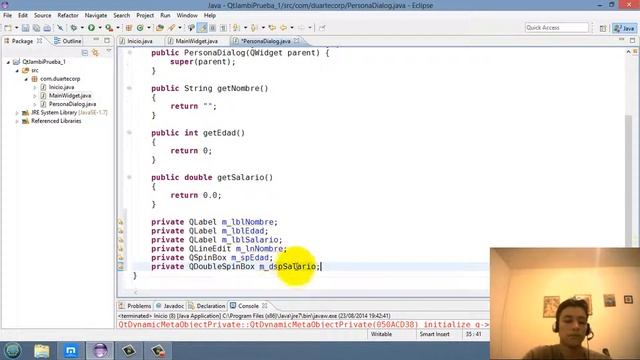The height and width of the screenshot is (360, 640).
Task: Click the New Java Class icon
Action: [140, 28]
